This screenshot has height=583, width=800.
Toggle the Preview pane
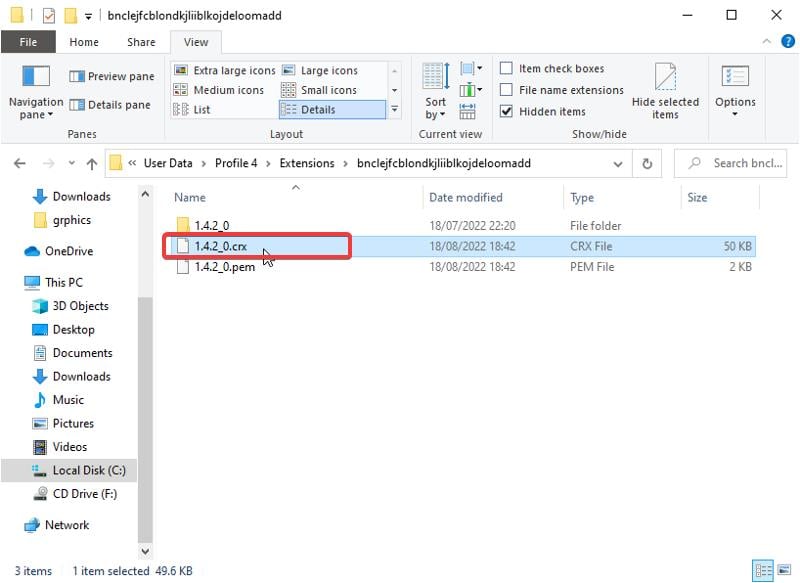pos(112,77)
